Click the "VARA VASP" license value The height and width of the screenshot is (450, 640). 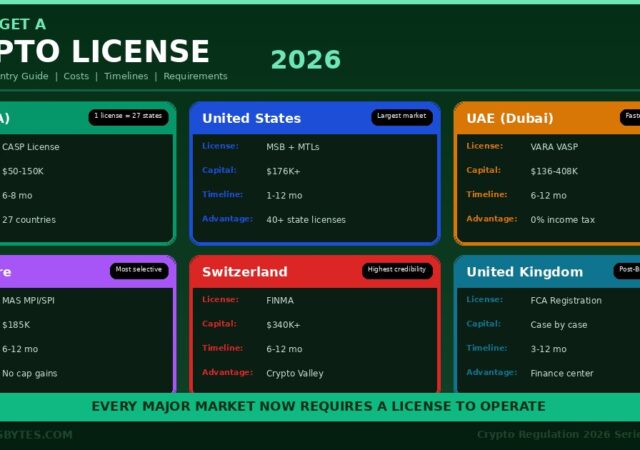pos(554,147)
